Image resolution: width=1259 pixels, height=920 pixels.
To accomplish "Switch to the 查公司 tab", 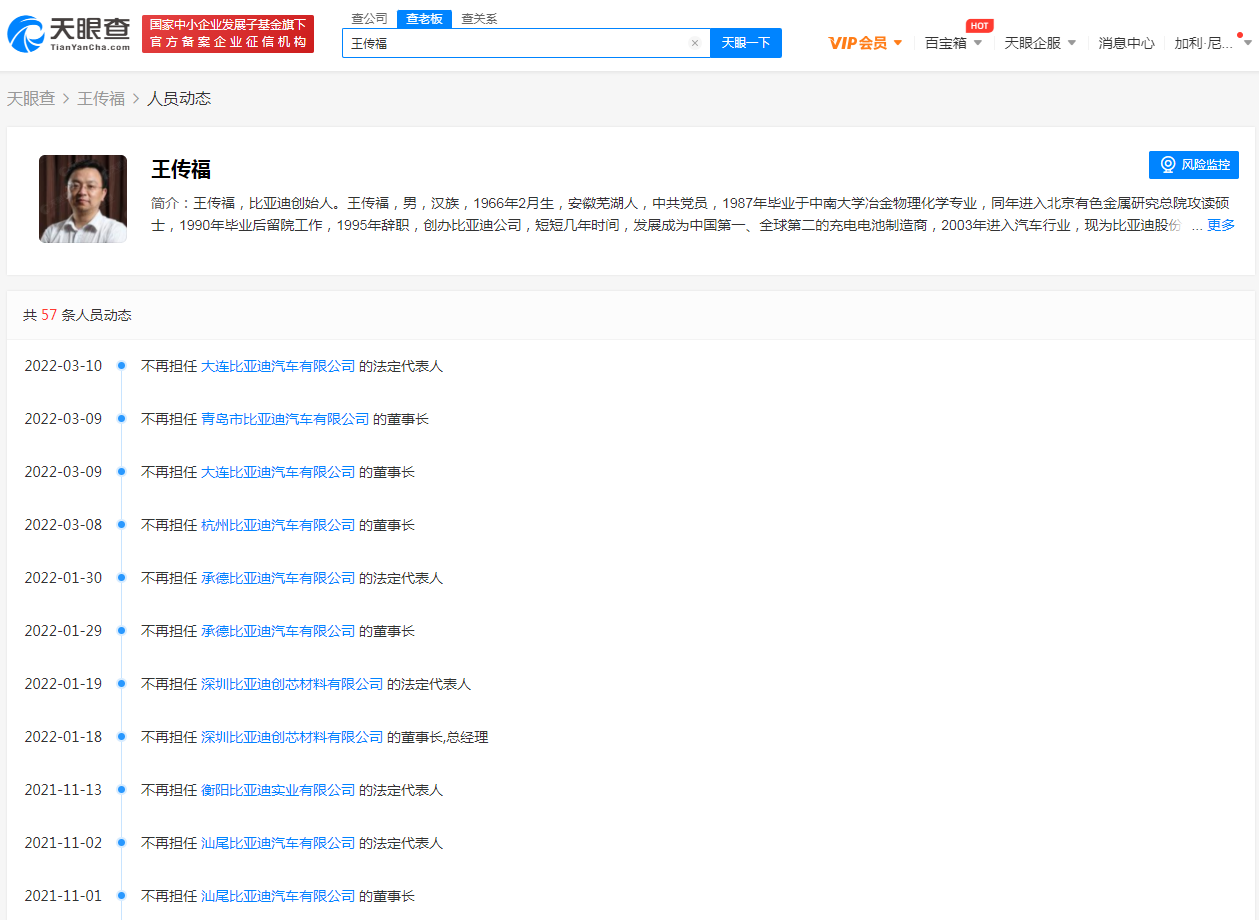I will click(369, 18).
